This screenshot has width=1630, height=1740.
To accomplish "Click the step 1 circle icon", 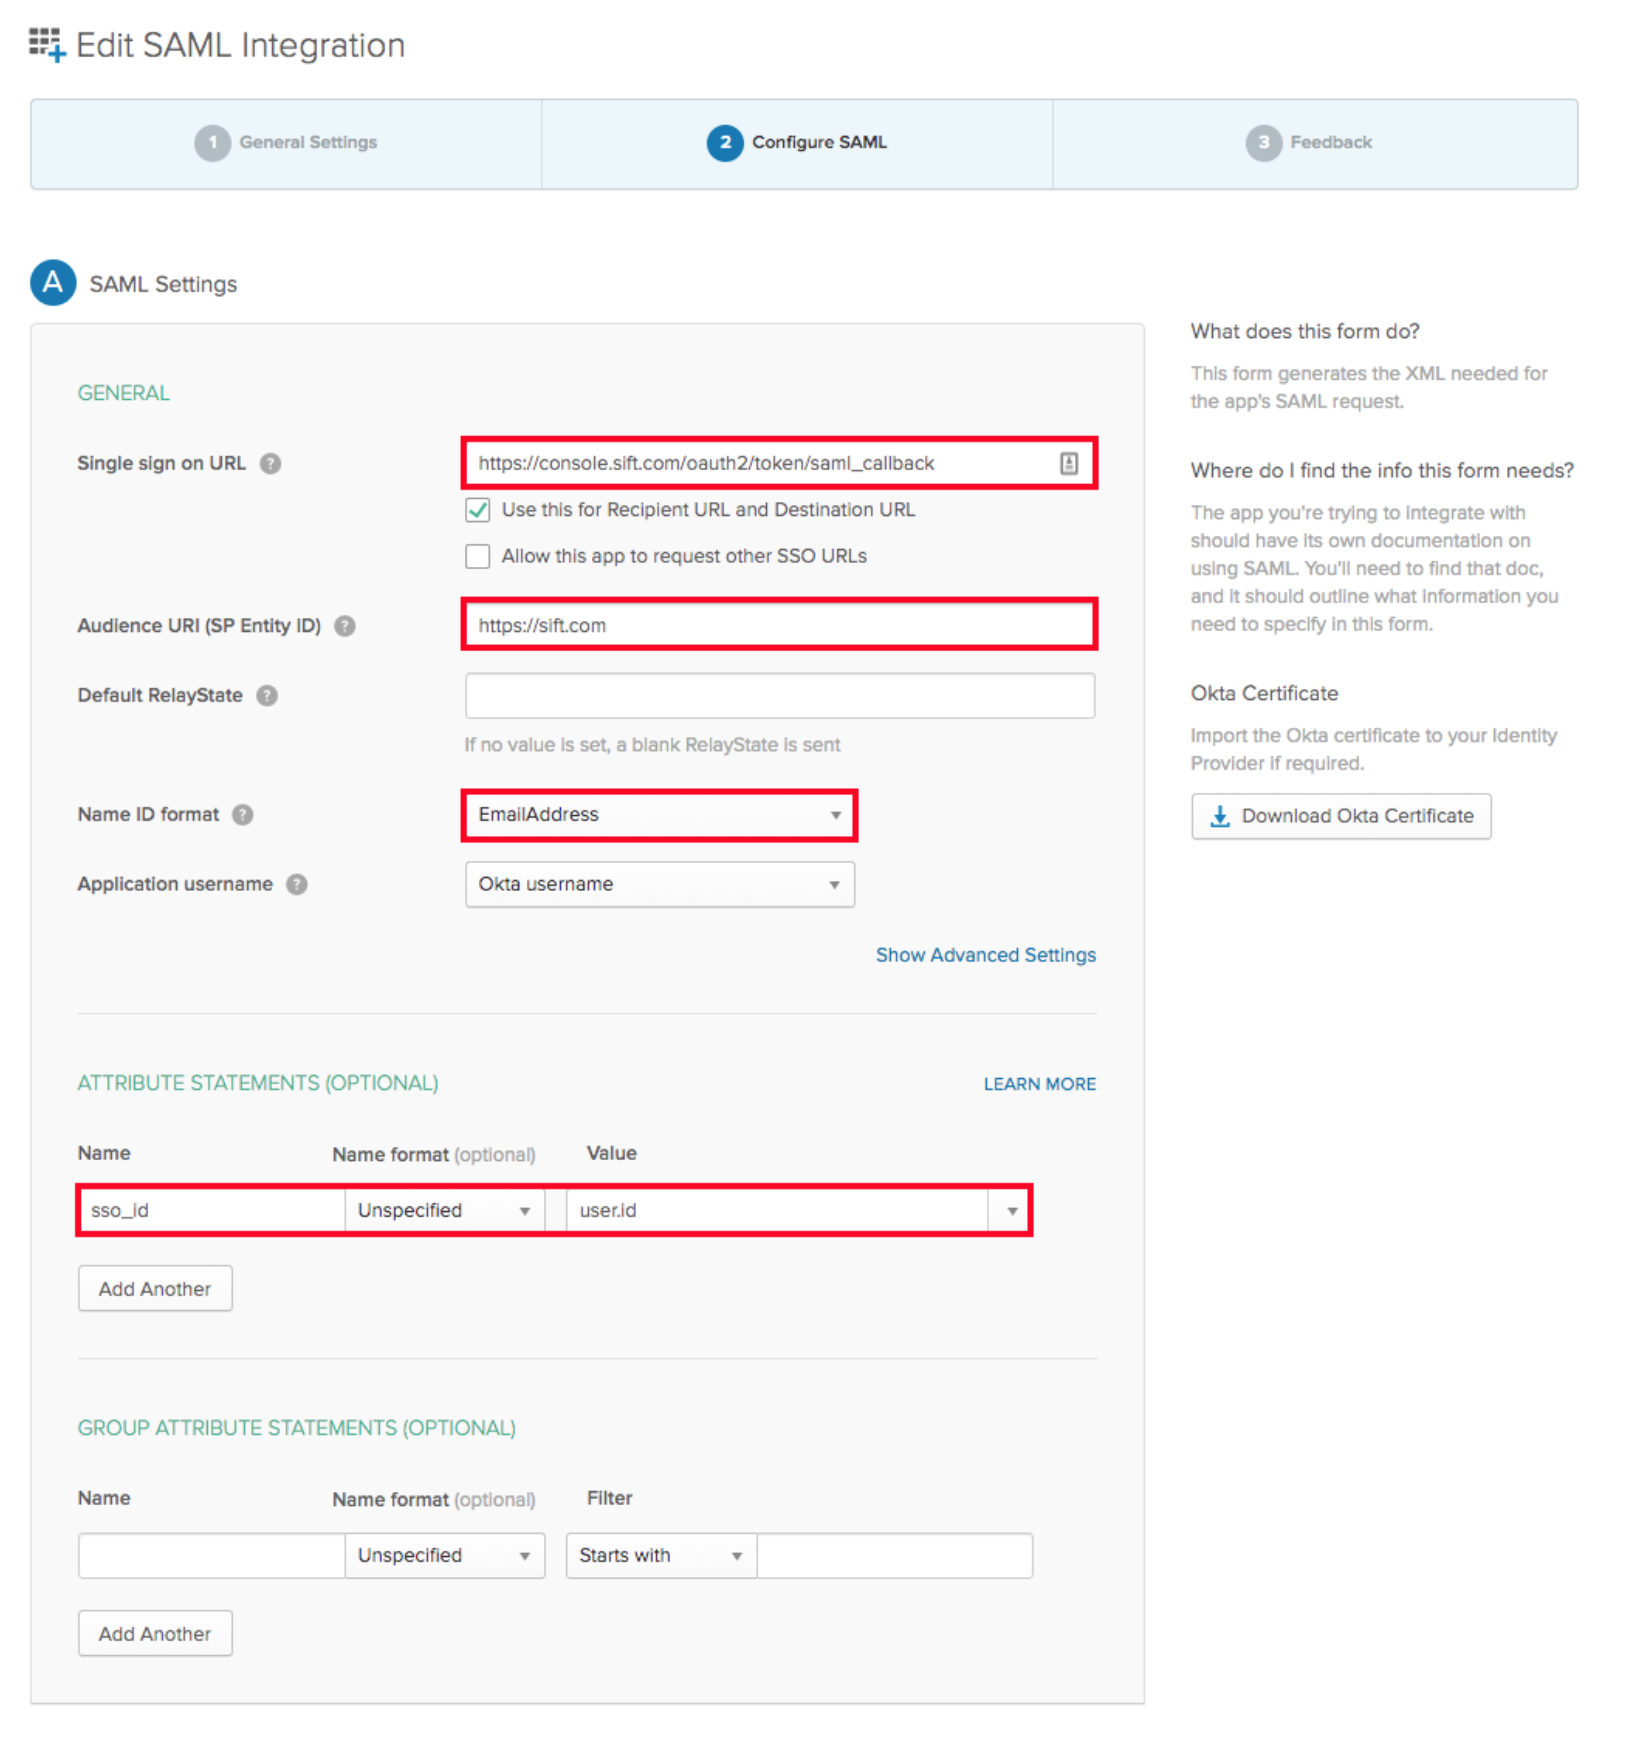I will [x=212, y=143].
